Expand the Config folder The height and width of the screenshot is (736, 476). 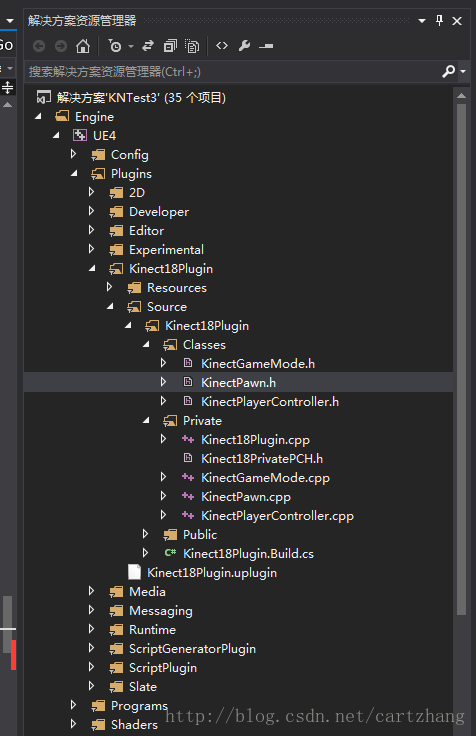[73, 154]
